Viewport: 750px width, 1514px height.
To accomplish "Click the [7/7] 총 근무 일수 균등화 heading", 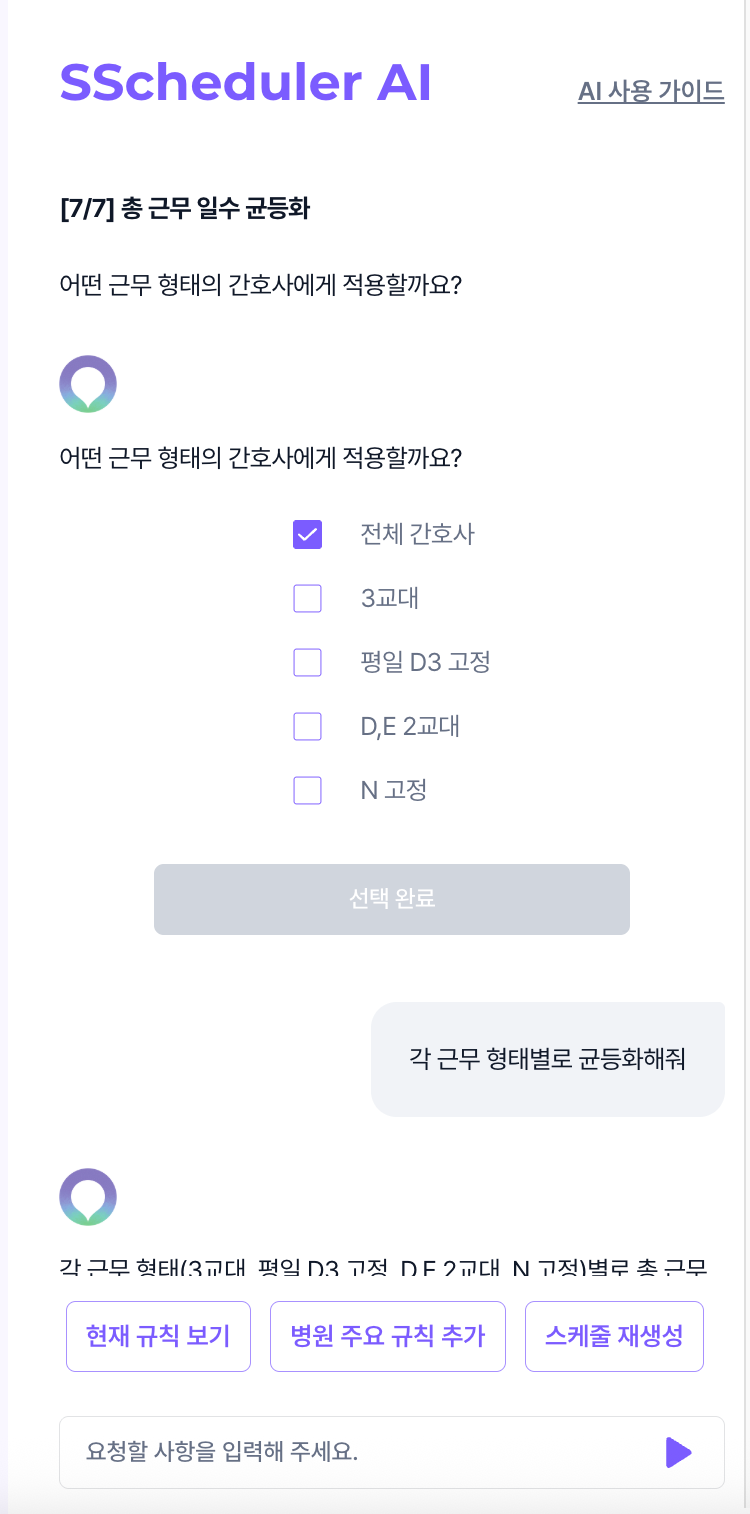I will [x=185, y=209].
